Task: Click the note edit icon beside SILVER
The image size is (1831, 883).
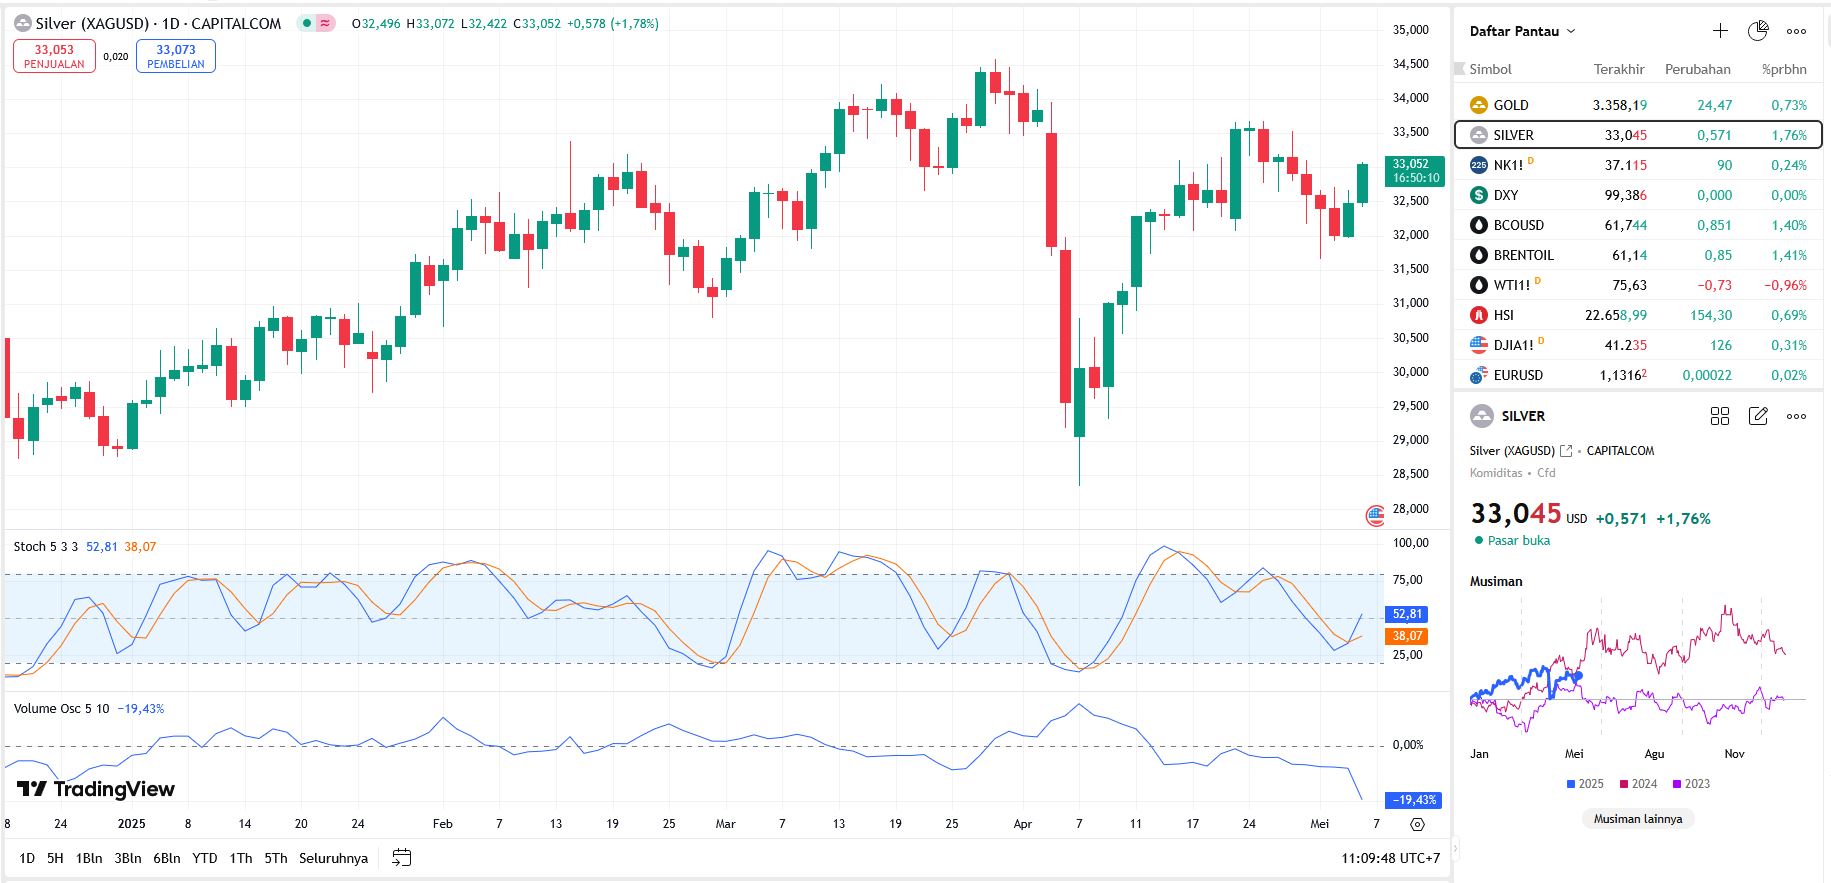Action: 1758,416
